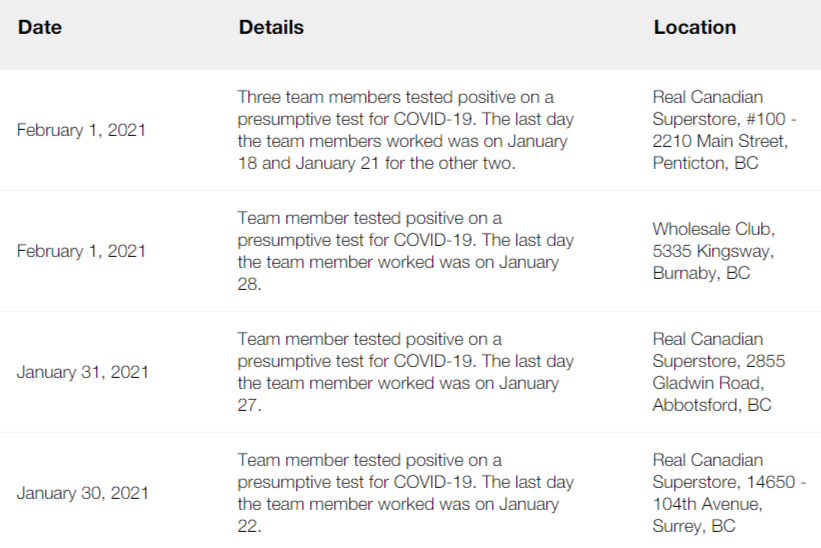Click the Penticton, BC Superstore location
This screenshot has height=548, width=821.
[725, 130]
